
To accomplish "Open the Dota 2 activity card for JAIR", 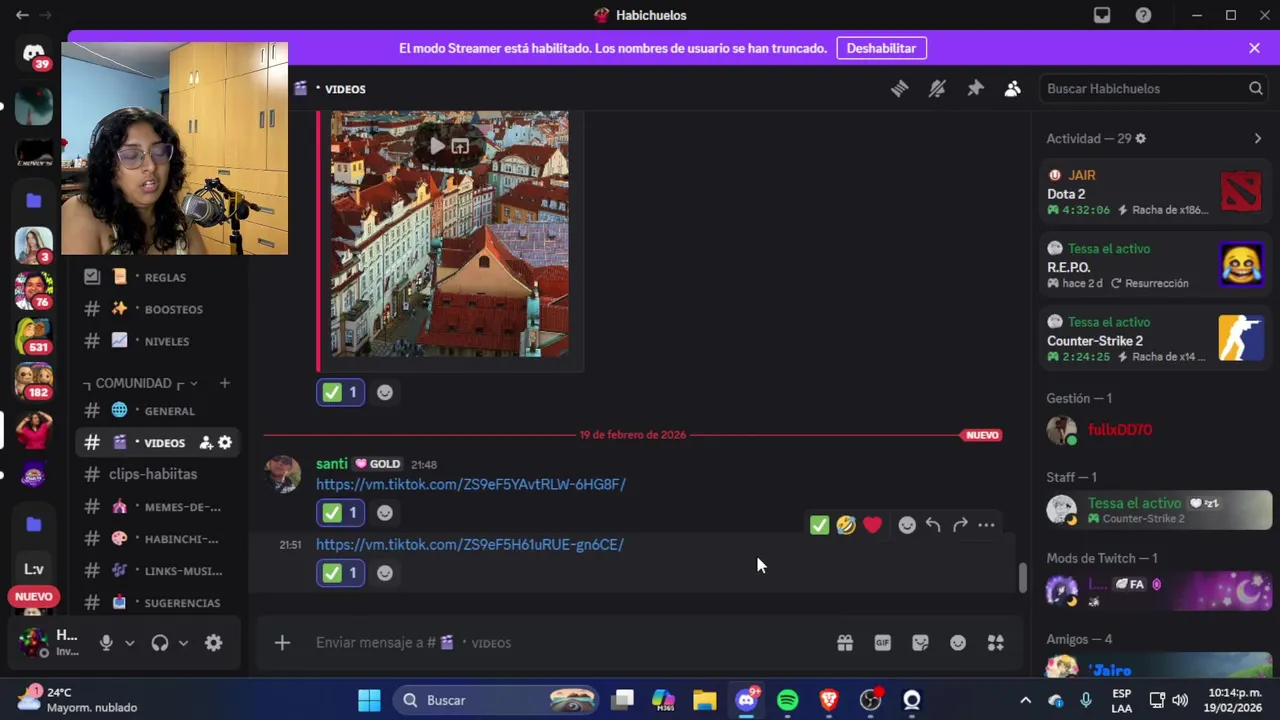I will point(1154,193).
